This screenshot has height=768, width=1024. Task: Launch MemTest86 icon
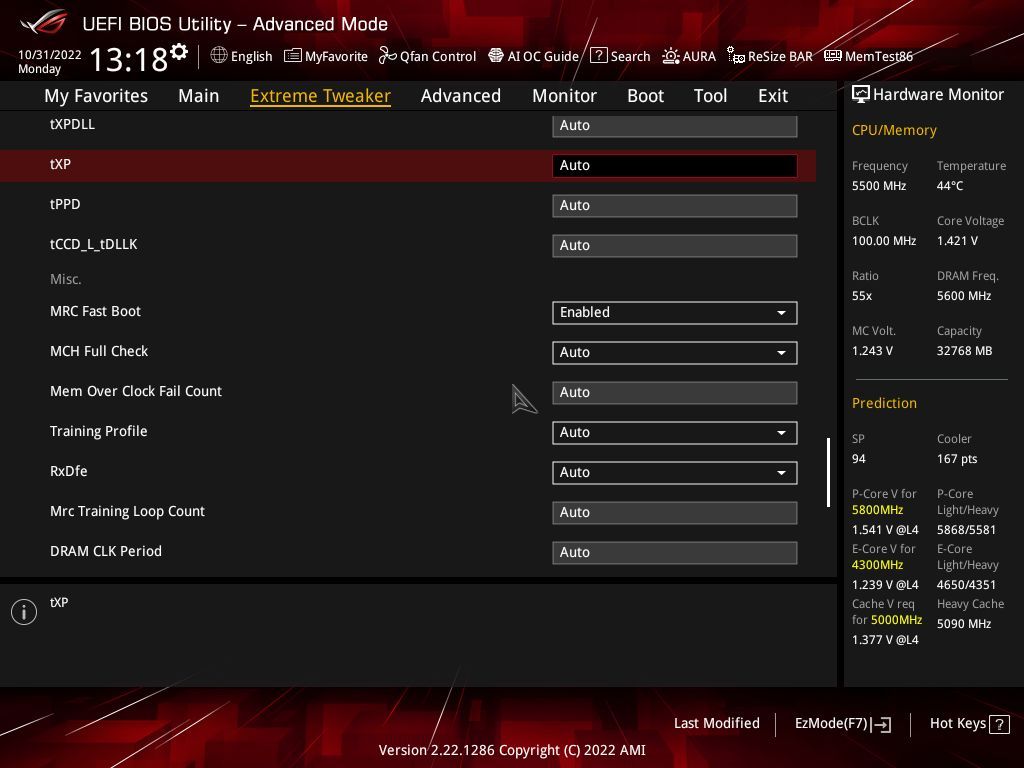pyautogui.click(x=833, y=56)
